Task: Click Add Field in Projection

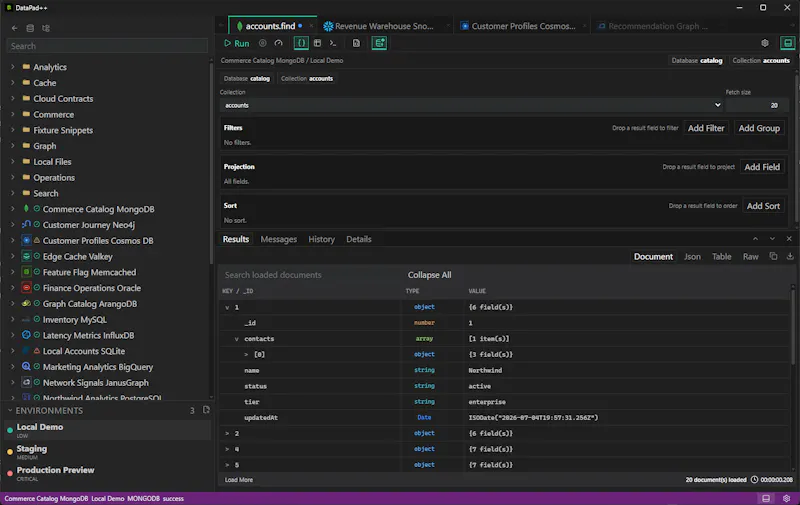Action: point(762,167)
